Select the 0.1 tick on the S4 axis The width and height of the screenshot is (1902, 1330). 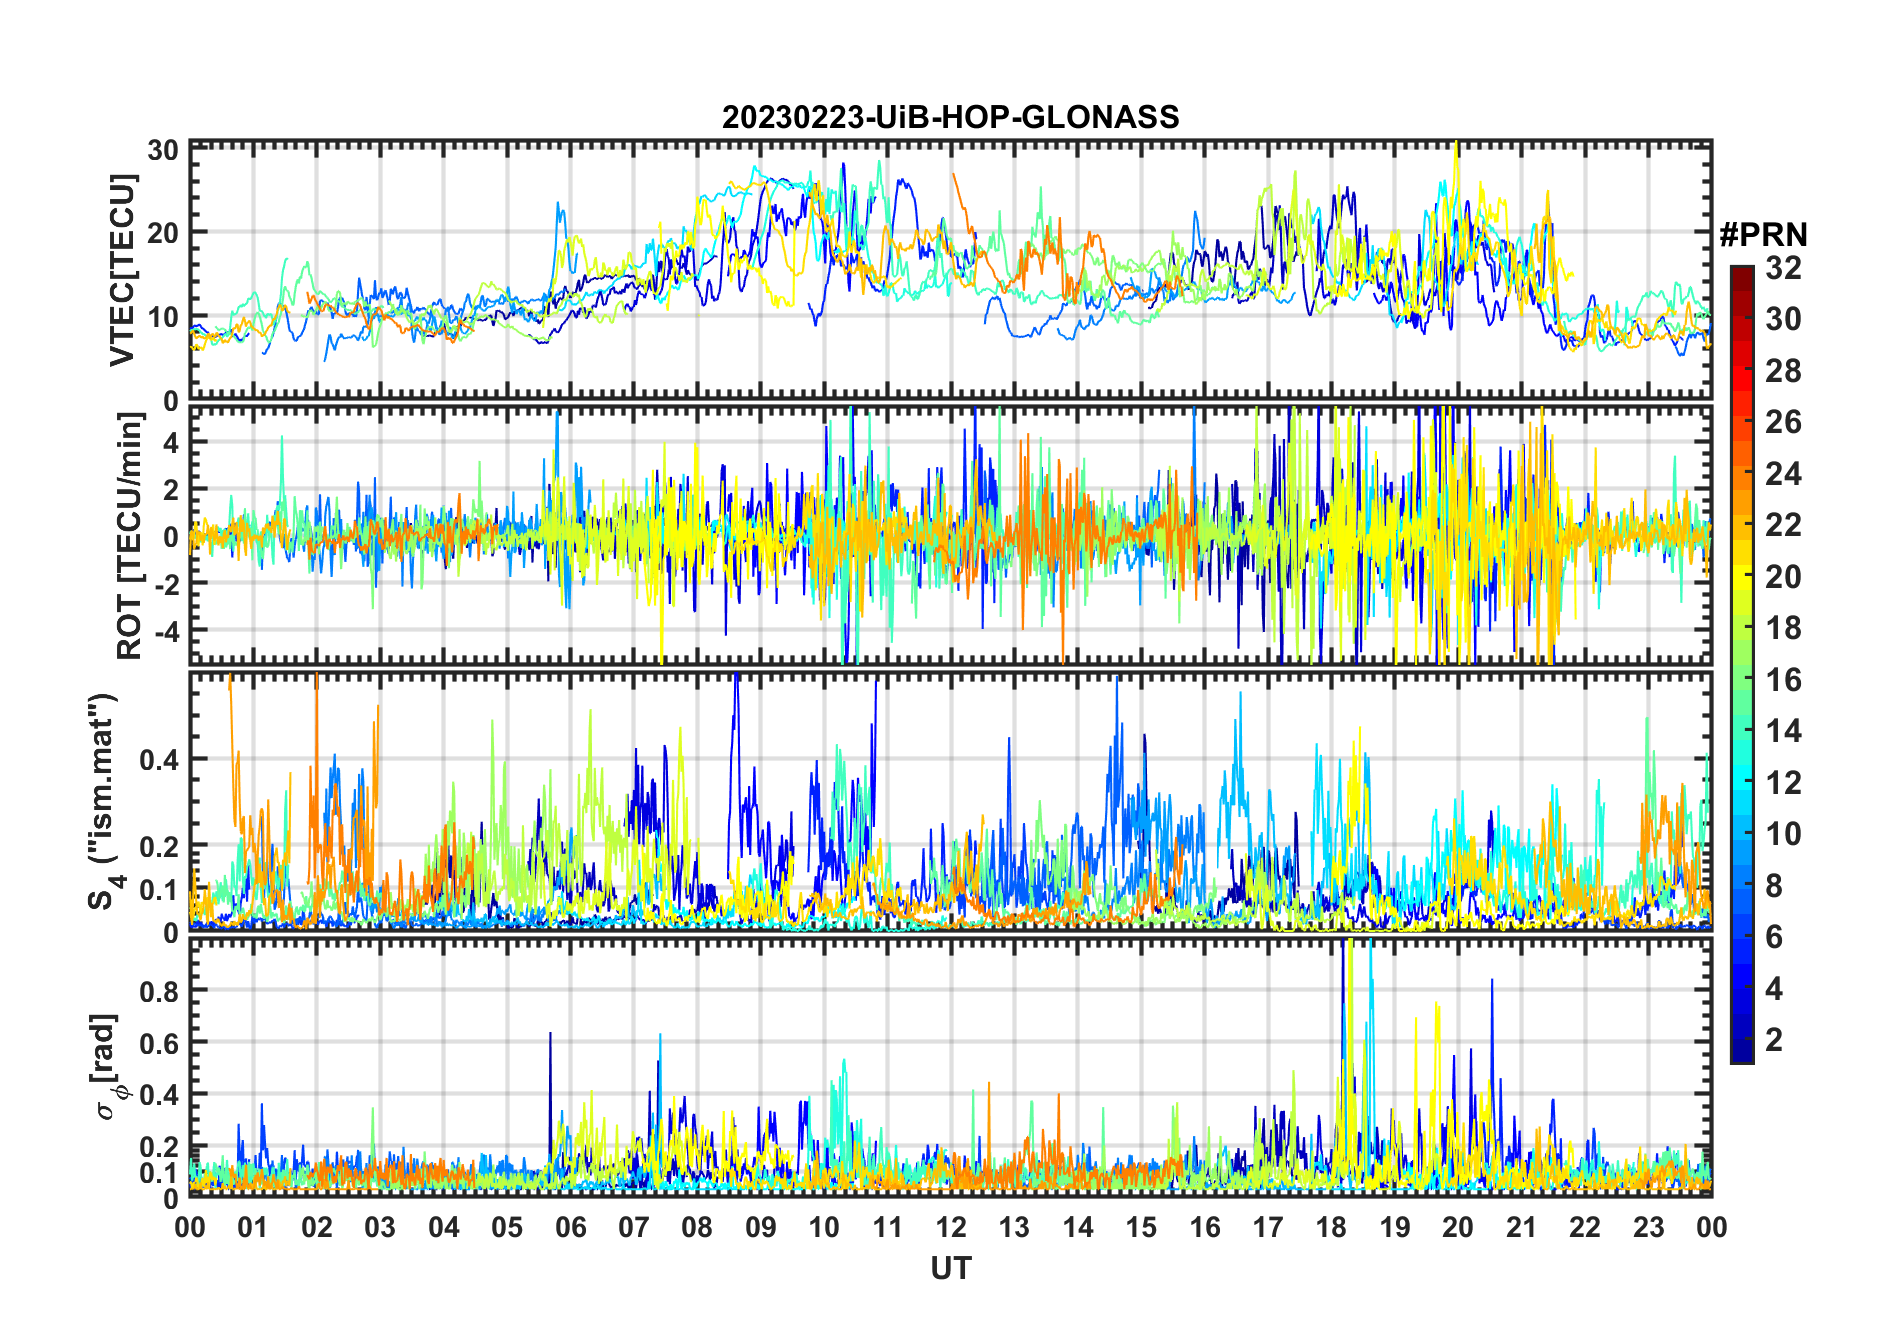coord(158,889)
